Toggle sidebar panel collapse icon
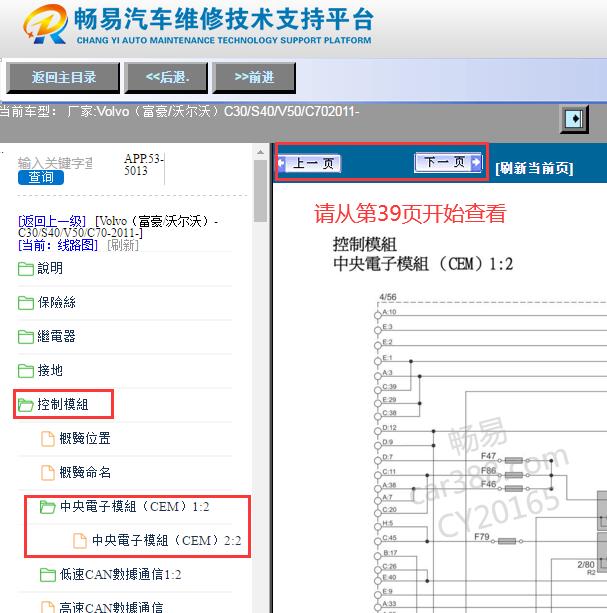This screenshot has width=607, height=613. (x=574, y=119)
